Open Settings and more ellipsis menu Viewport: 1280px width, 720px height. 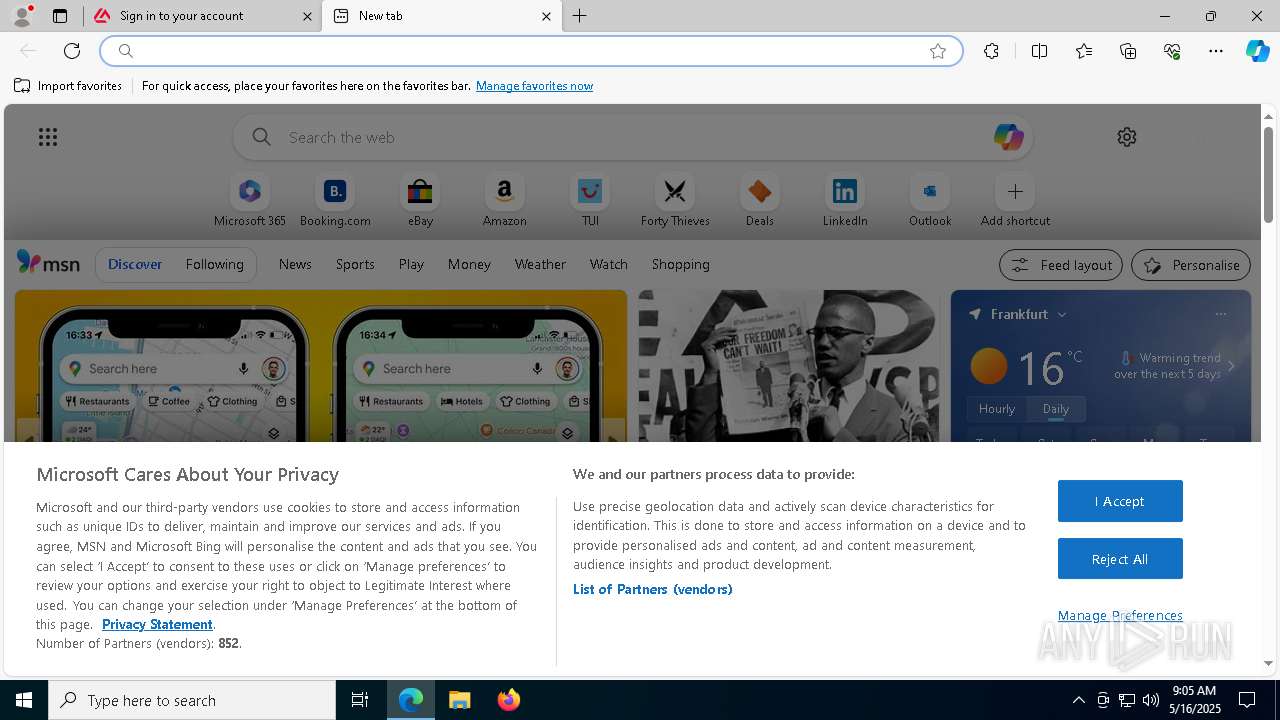coord(1216,51)
